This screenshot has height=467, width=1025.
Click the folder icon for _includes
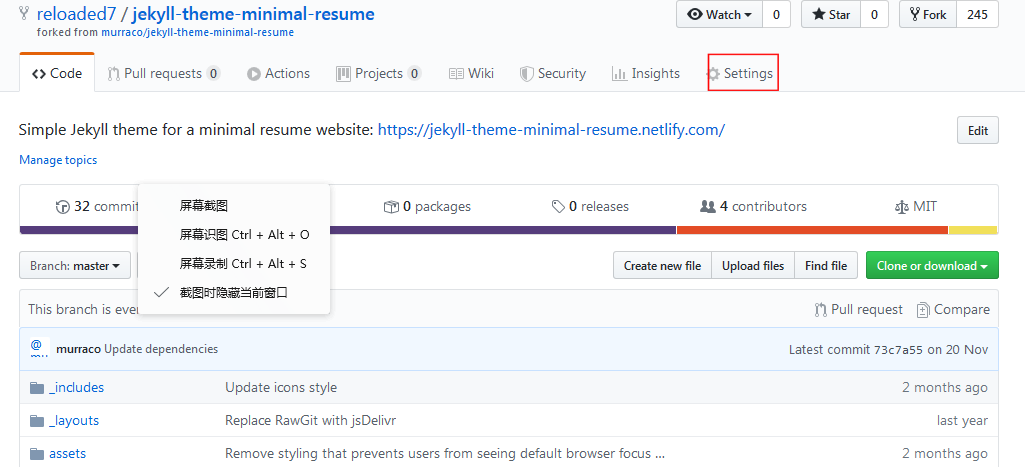[x=37, y=388]
